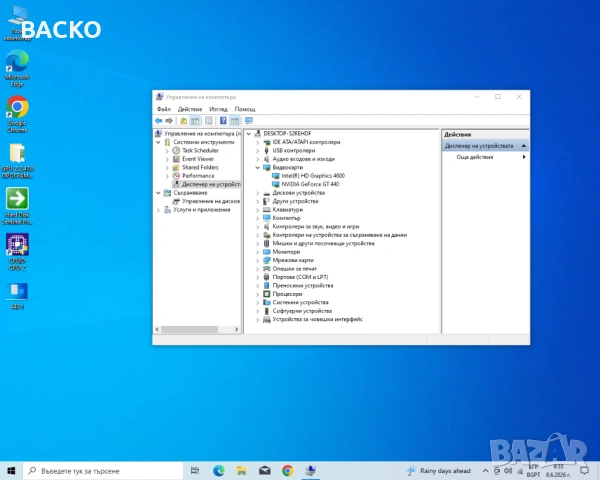
Task: Click right arrow of tree horizontal scrollbar
Action: point(236,329)
